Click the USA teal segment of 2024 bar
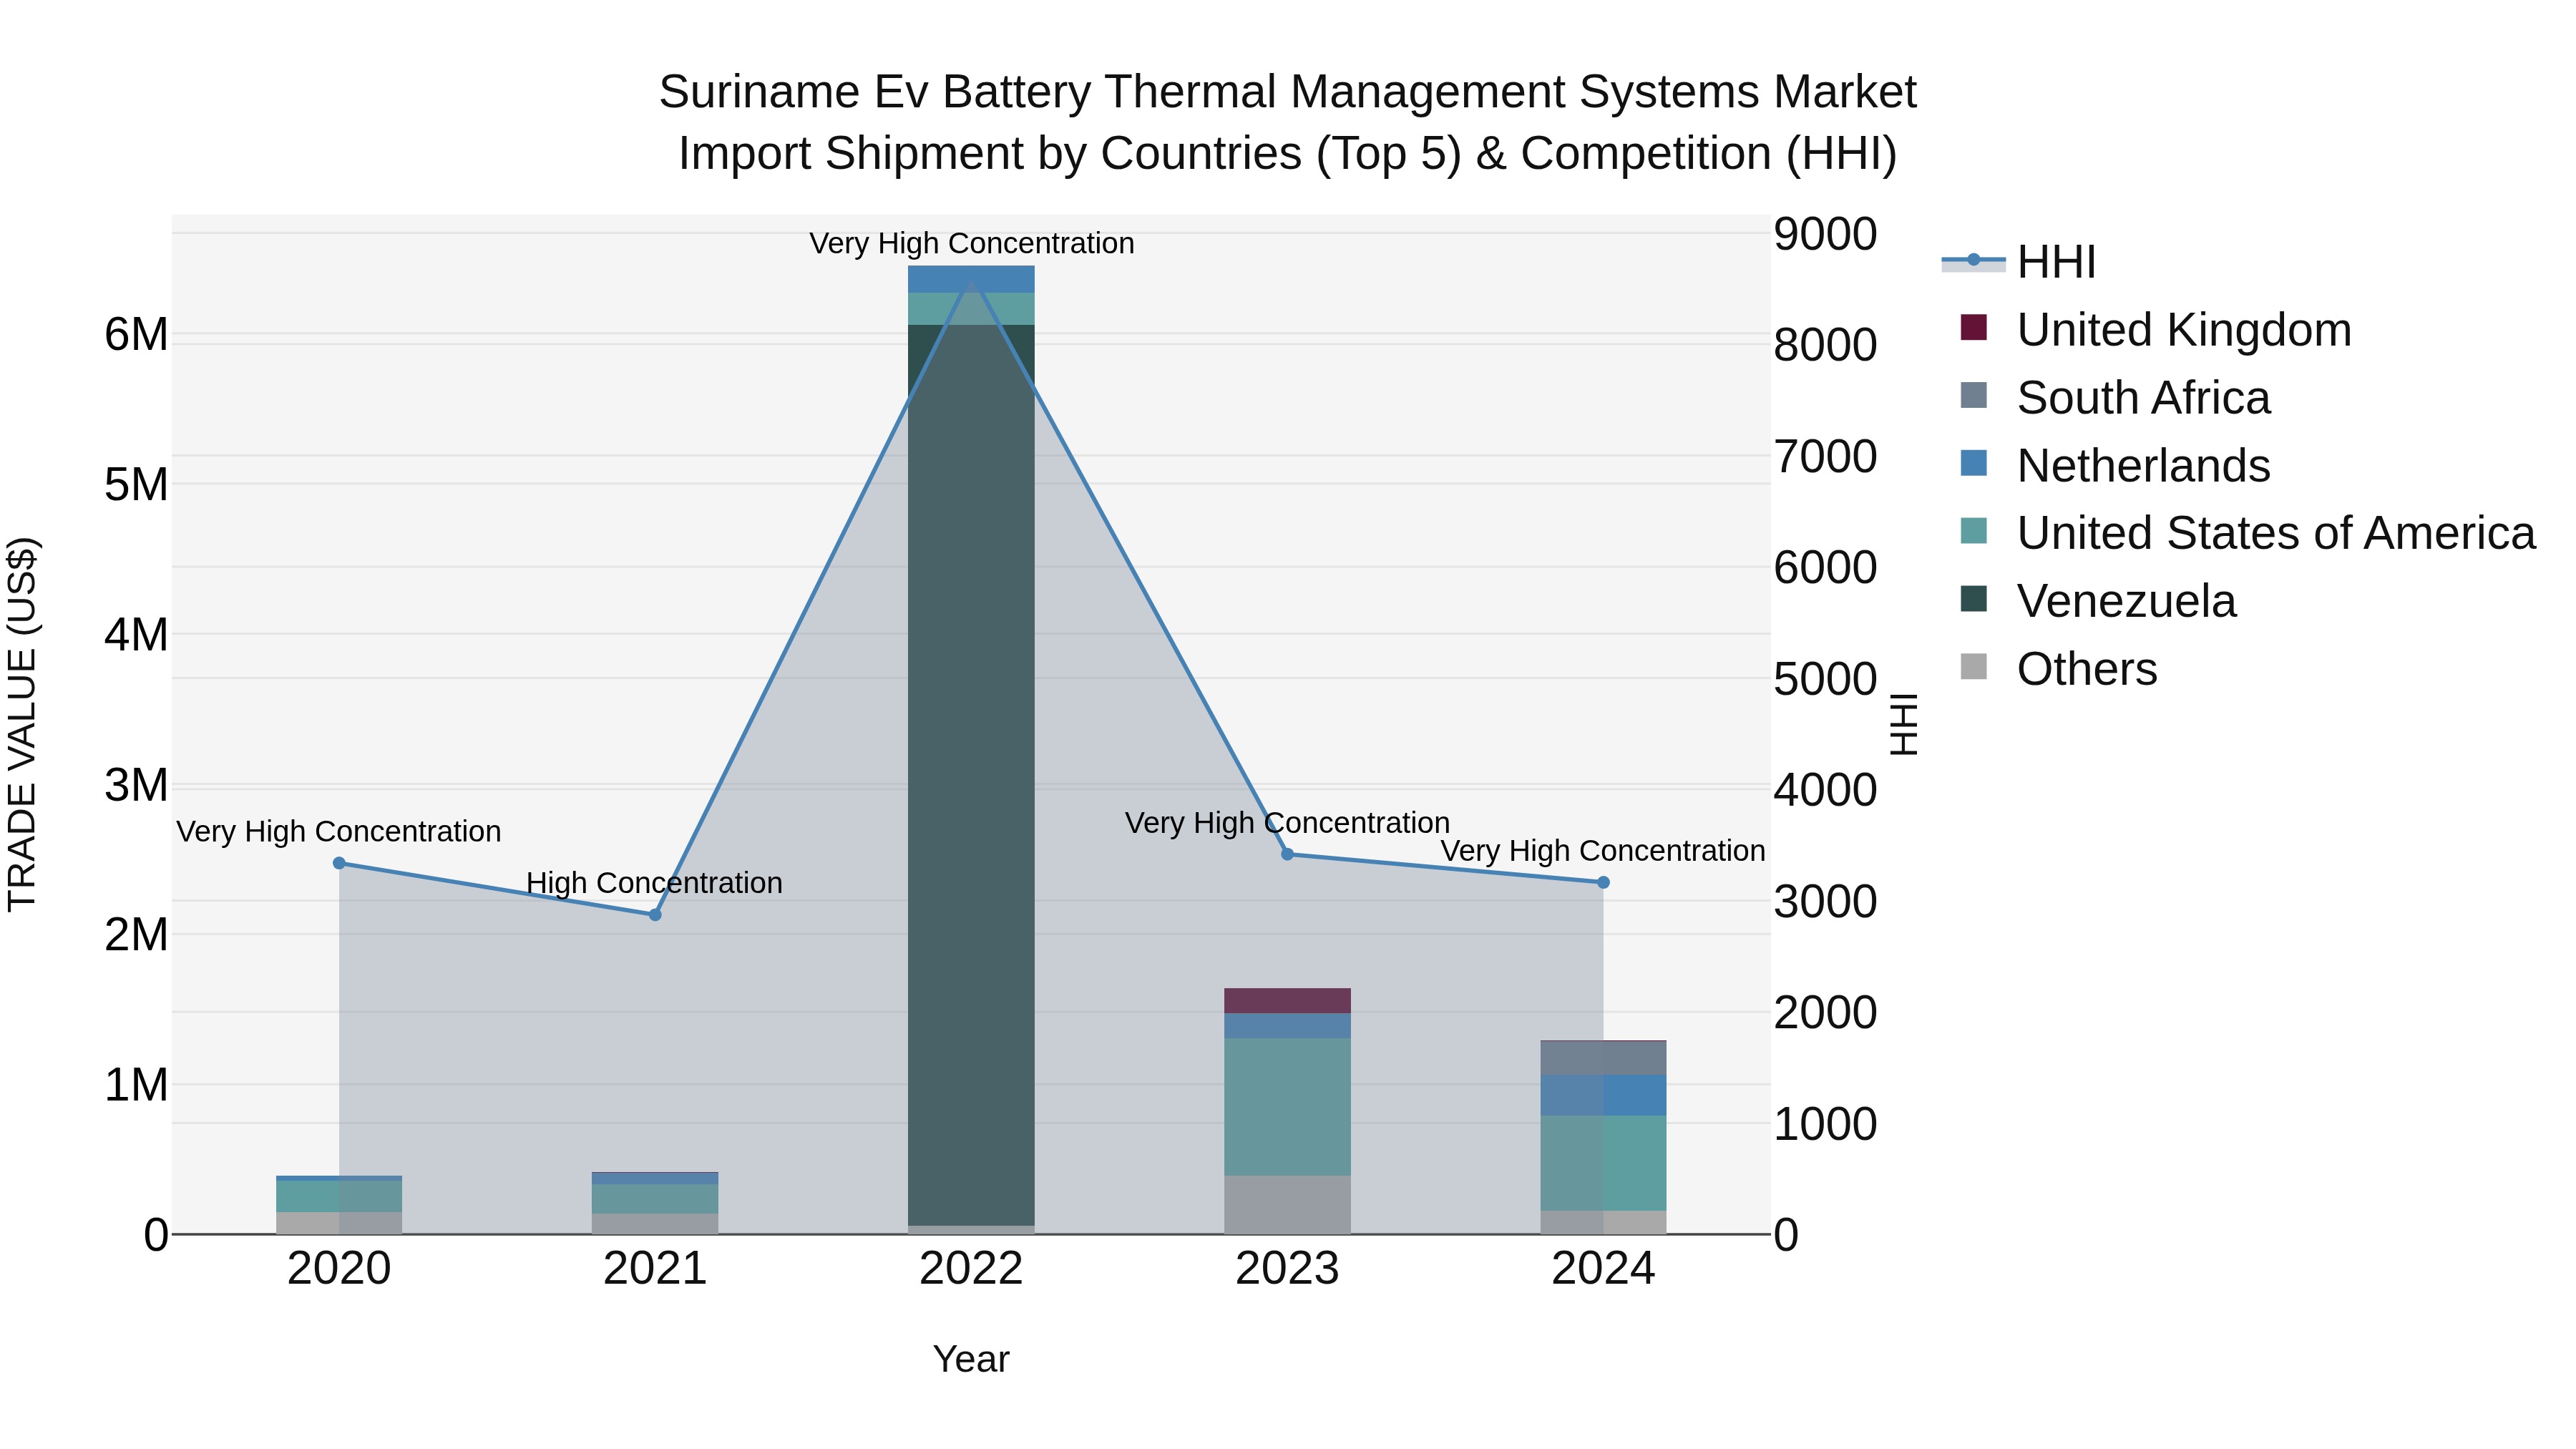This screenshot has width=2576, height=1449. point(1604,1164)
